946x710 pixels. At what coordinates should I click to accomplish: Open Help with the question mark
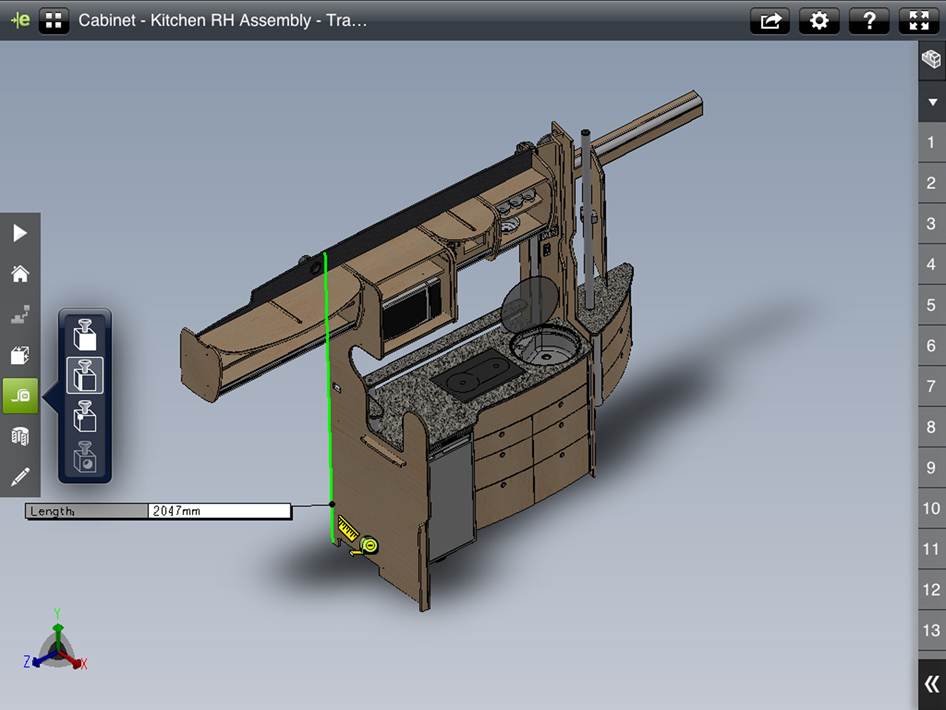click(x=870, y=20)
